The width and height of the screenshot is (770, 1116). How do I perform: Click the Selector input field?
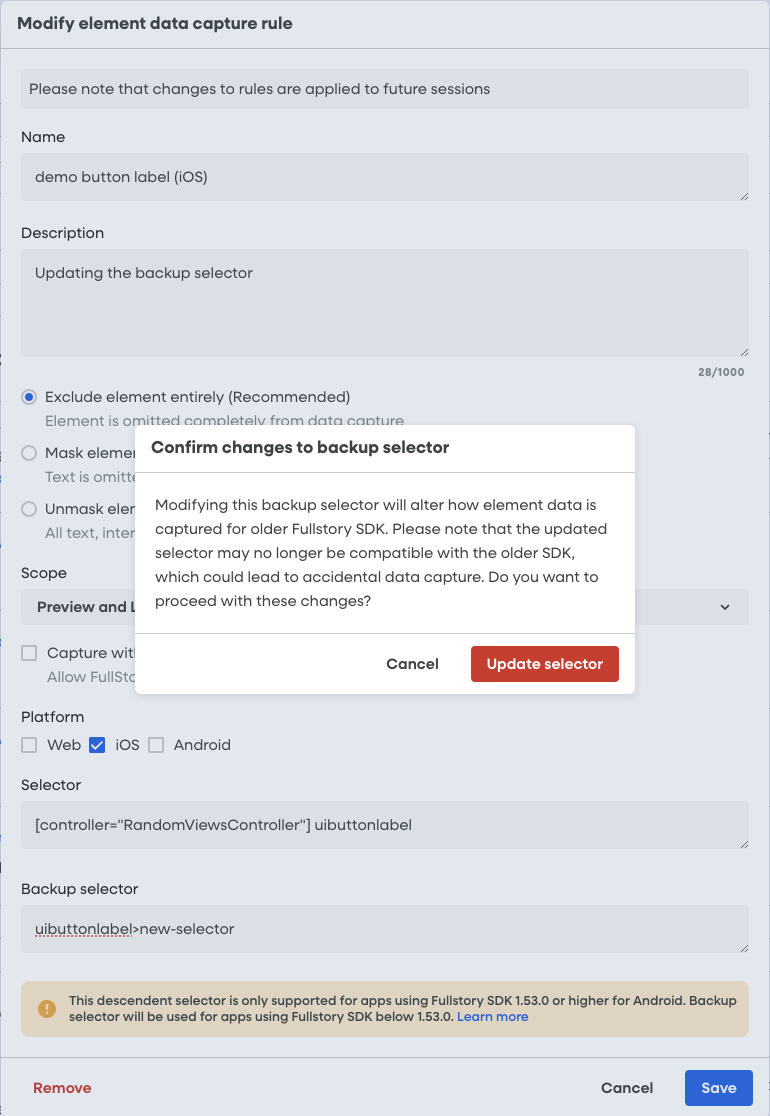(x=384, y=825)
